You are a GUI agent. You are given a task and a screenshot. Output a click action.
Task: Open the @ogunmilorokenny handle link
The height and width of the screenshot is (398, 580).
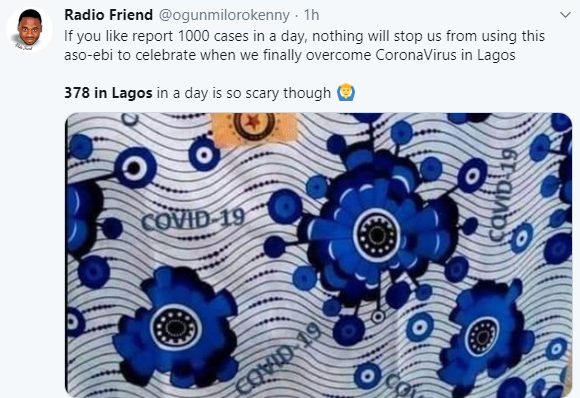pyautogui.click(x=224, y=16)
